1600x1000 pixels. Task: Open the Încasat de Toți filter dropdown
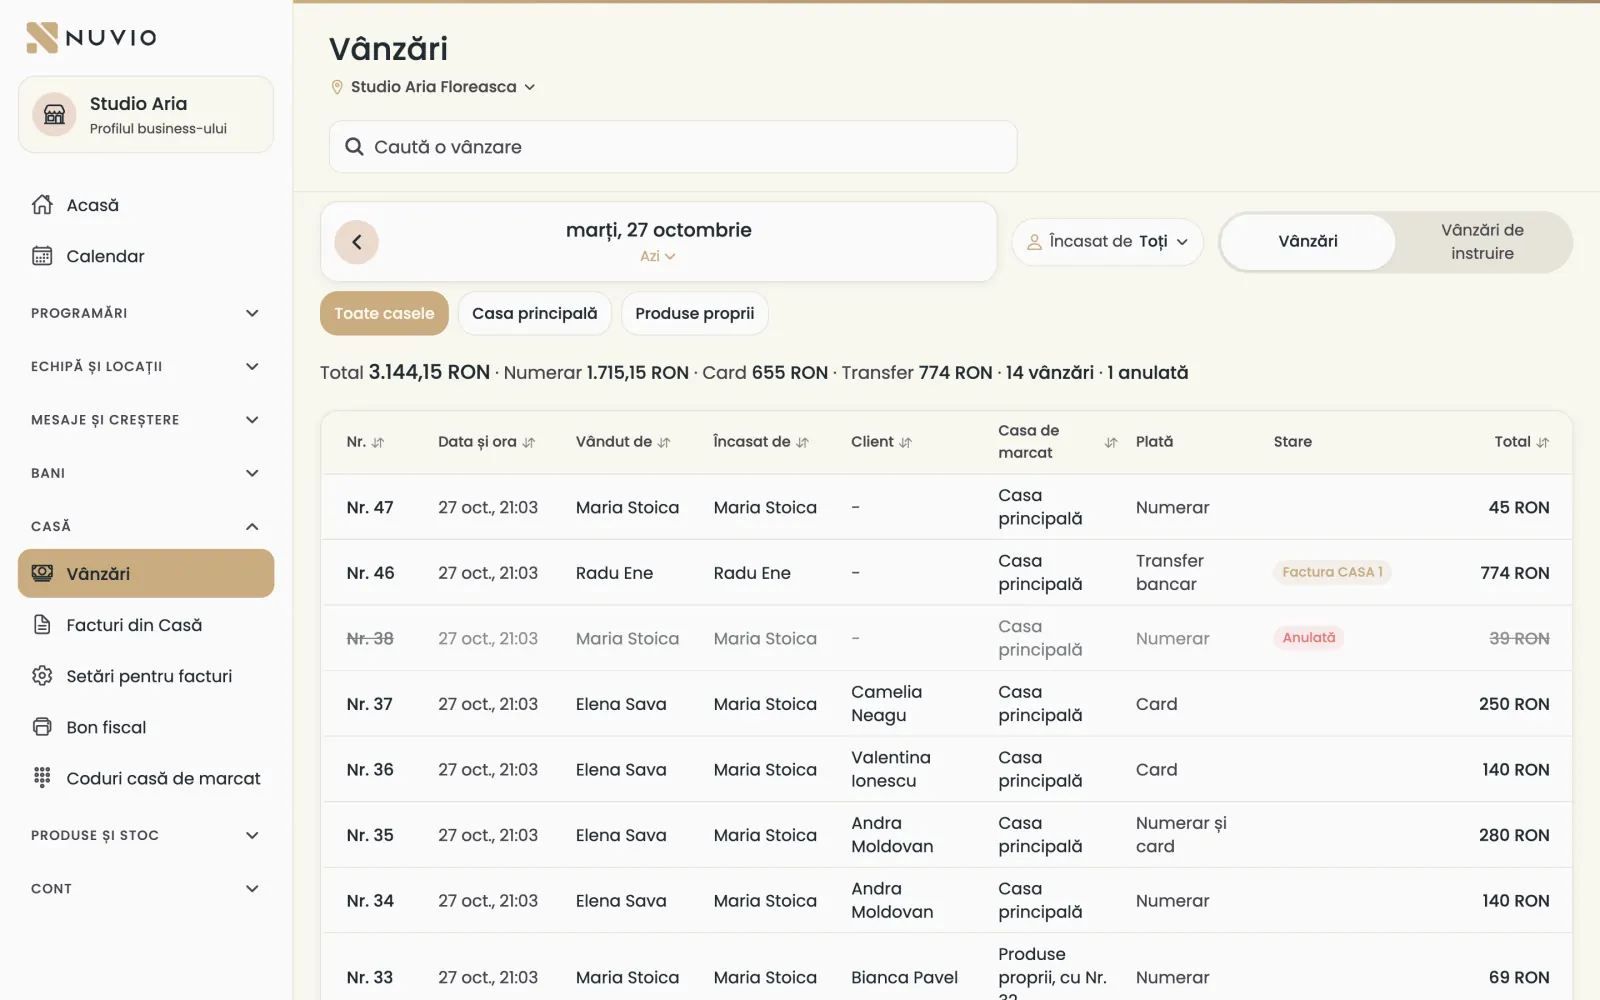click(1108, 242)
